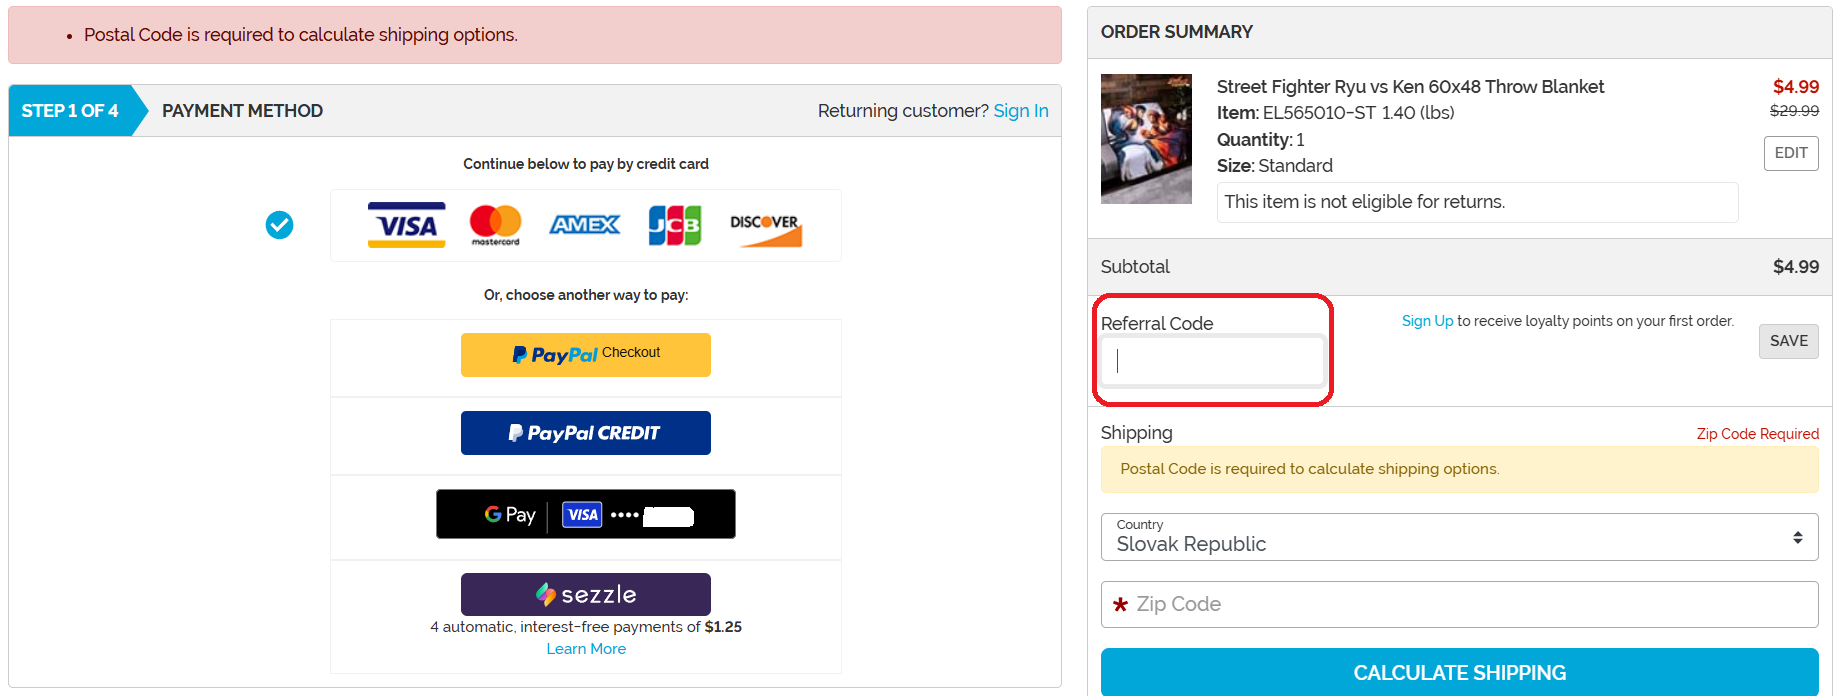Select PayPal Credit payment
This screenshot has width=1845, height=696.
[585, 433]
